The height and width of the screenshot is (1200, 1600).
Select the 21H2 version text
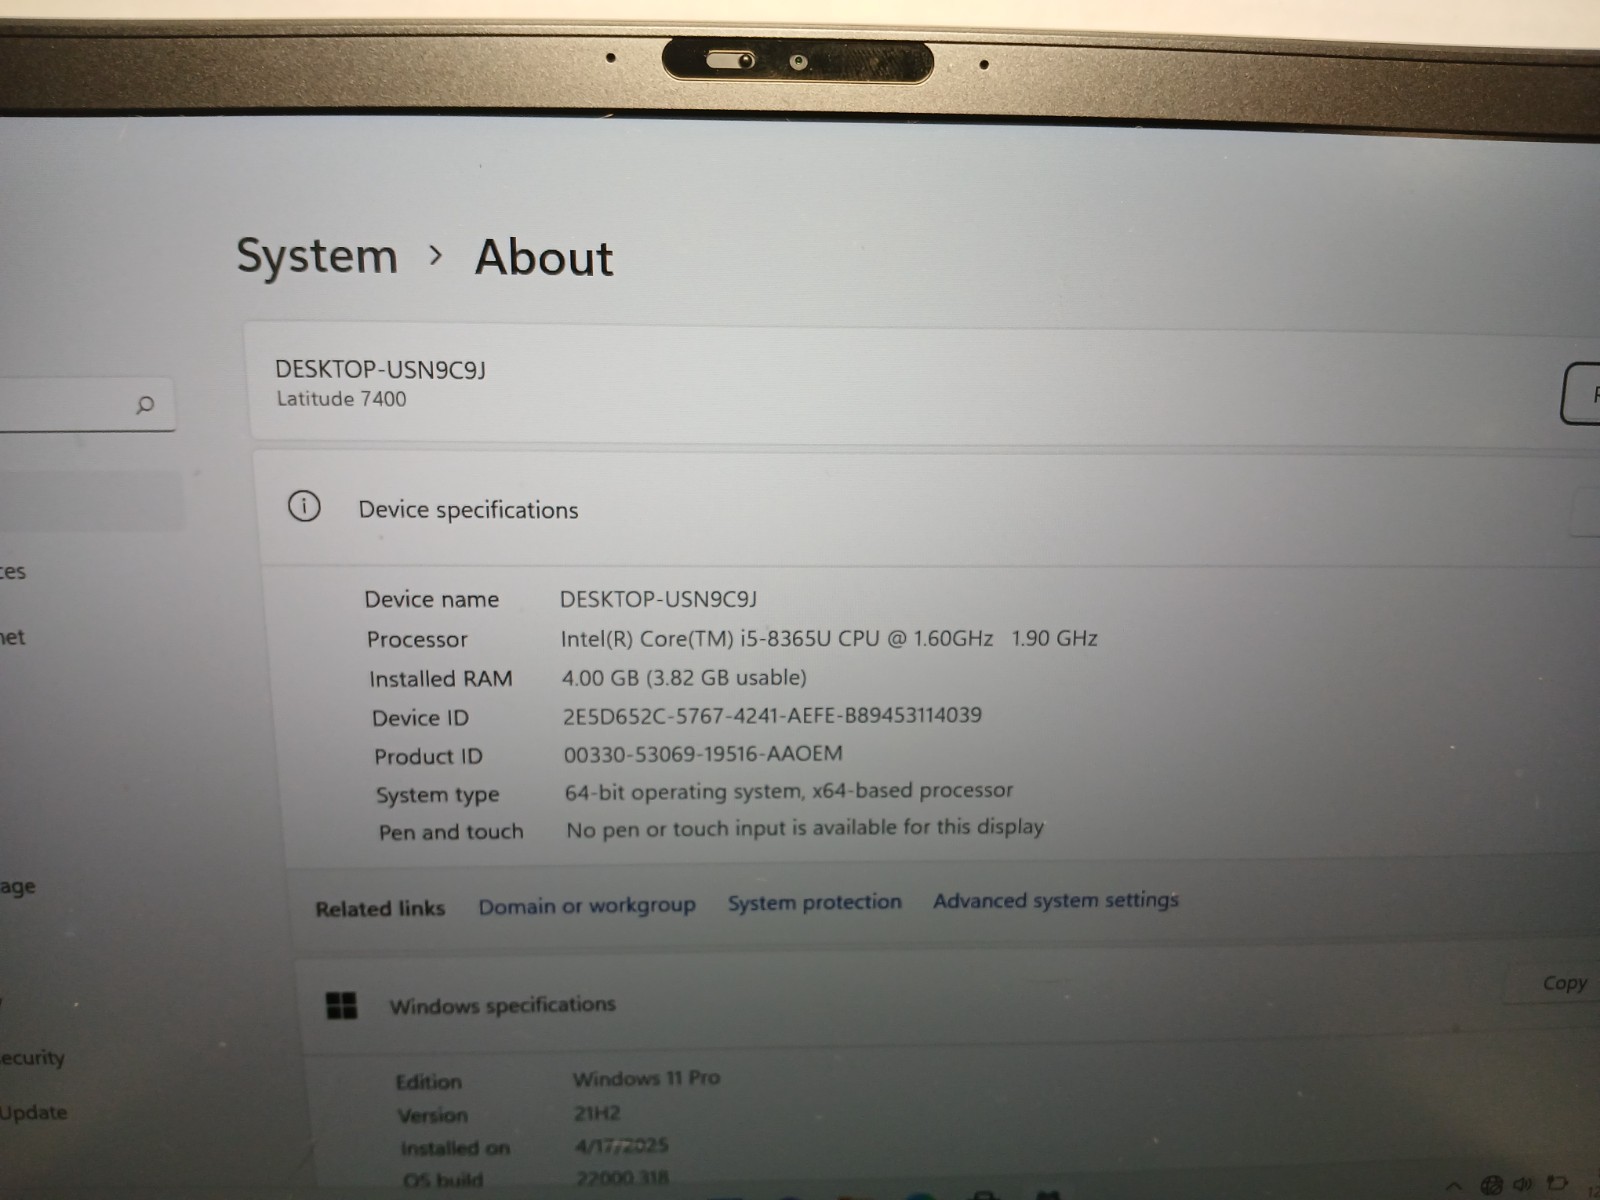point(597,1113)
